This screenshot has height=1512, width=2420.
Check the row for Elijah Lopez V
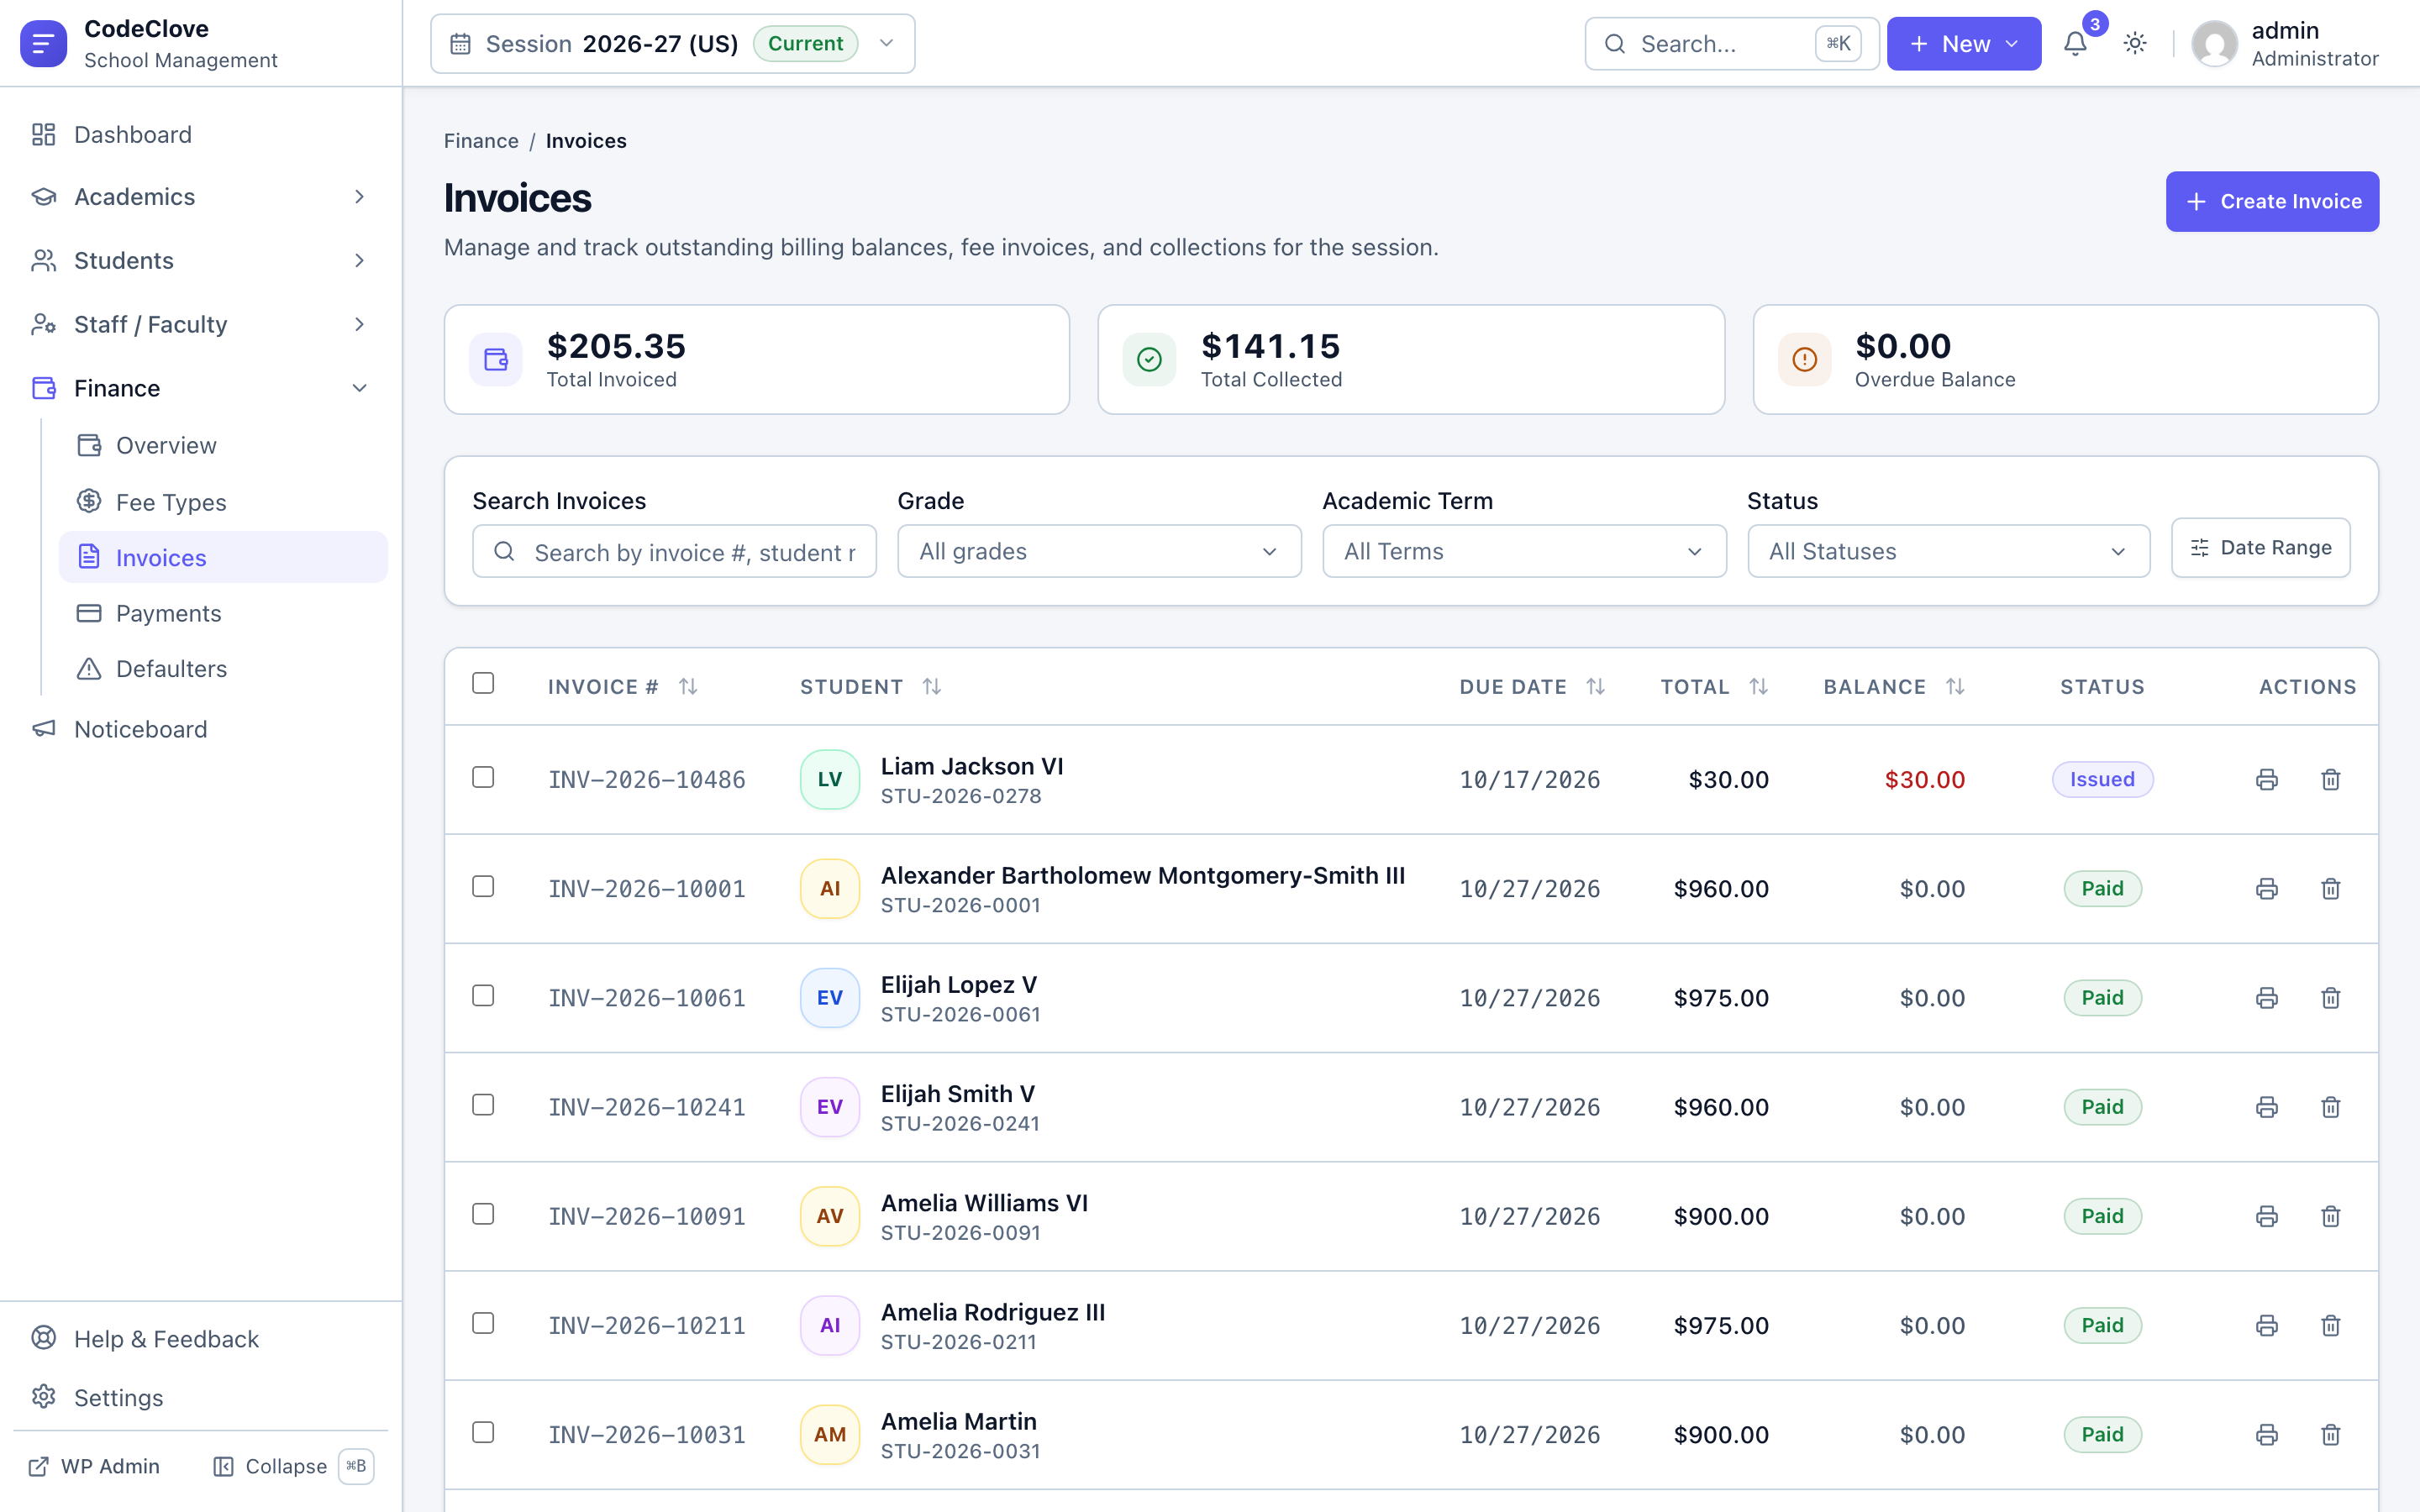point(483,995)
